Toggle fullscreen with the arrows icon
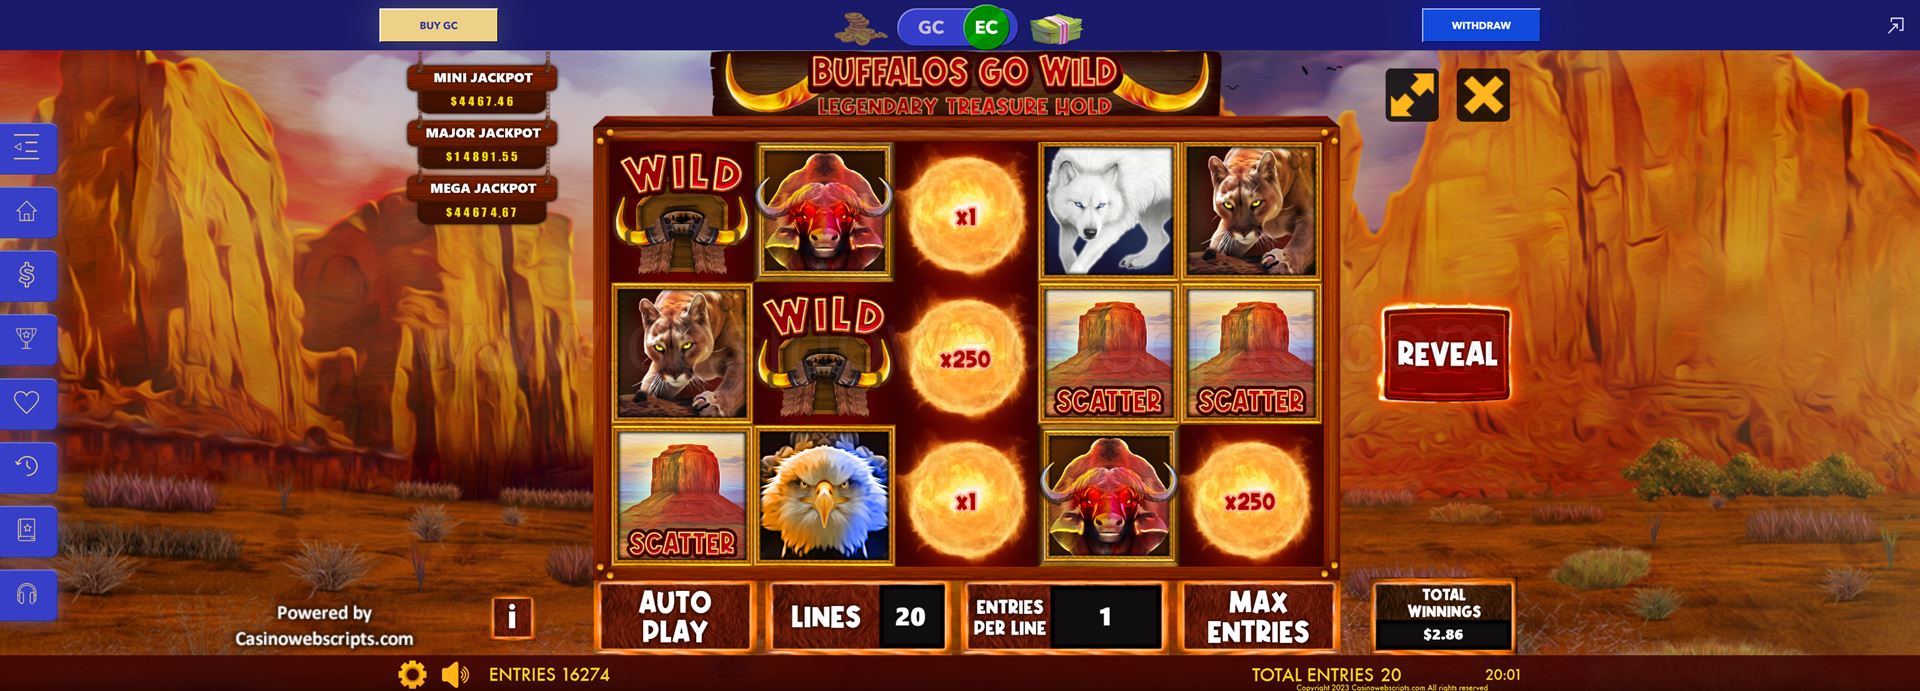The image size is (1920, 691). (x=1411, y=95)
